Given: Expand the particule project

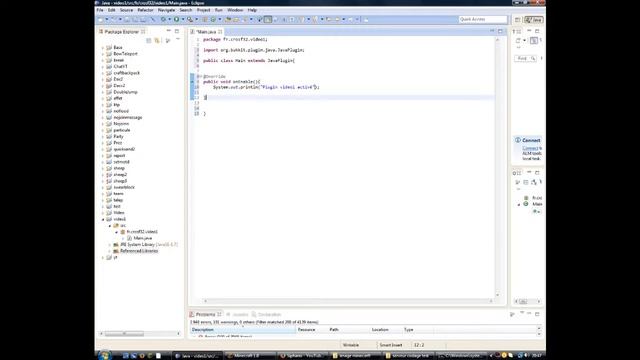Looking at the screenshot, I should click(103, 130).
